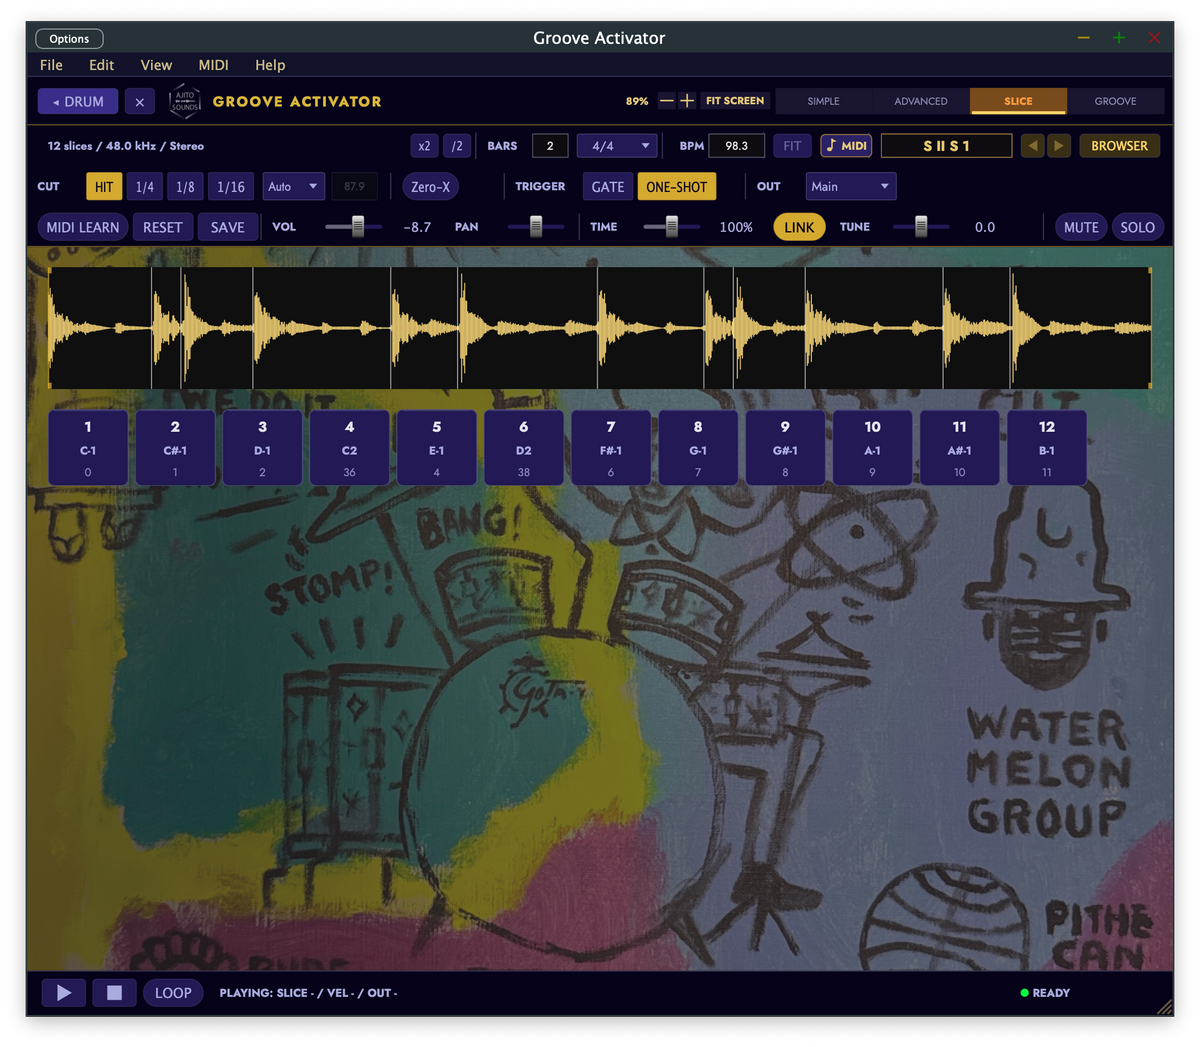Open the MIDI menu
Image resolution: width=1200 pixels, height=1047 pixels.
pyautogui.click(x=213, y=65)
